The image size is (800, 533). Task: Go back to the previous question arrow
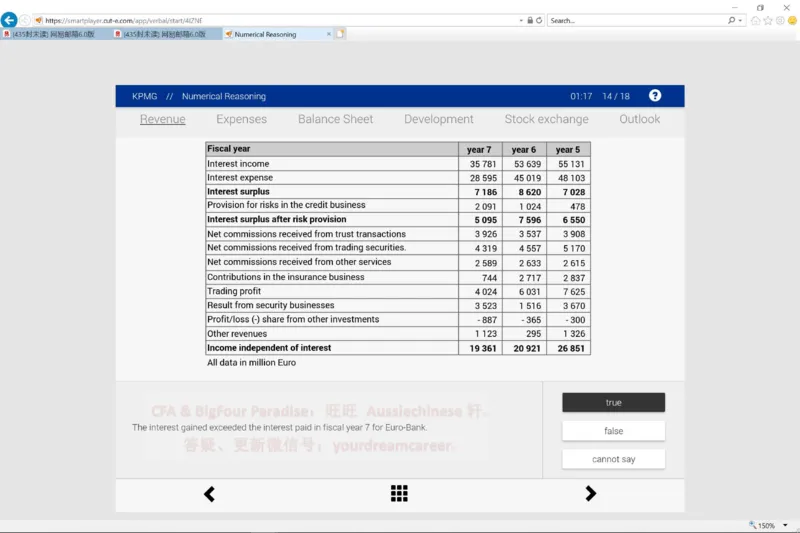coord(210,493)
